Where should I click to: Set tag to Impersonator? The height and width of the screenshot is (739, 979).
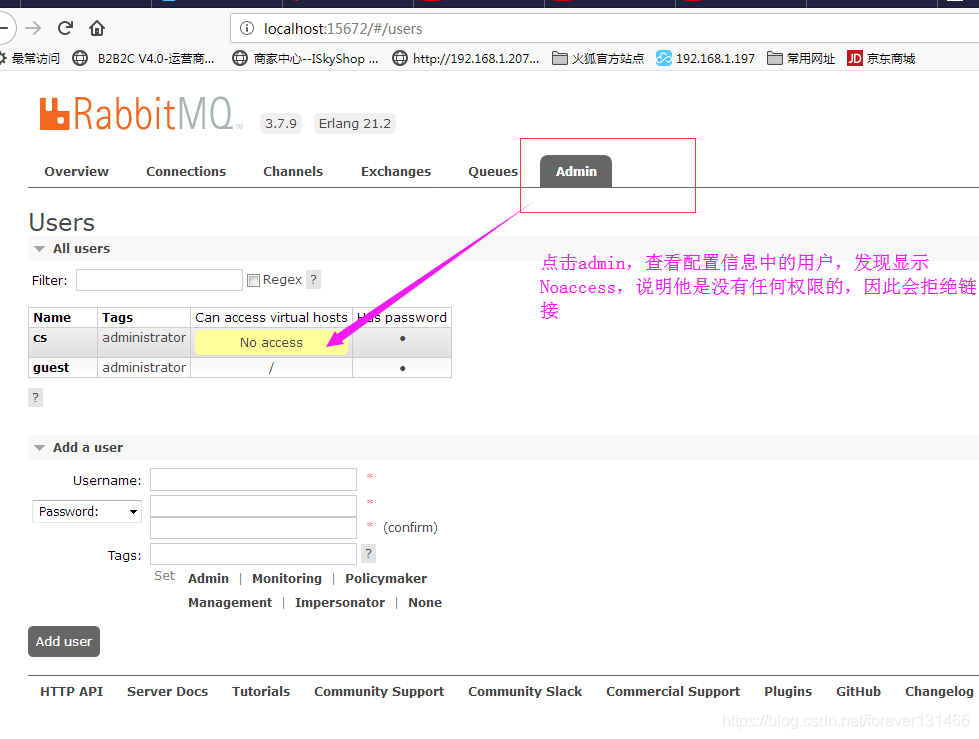pos(340,603)
